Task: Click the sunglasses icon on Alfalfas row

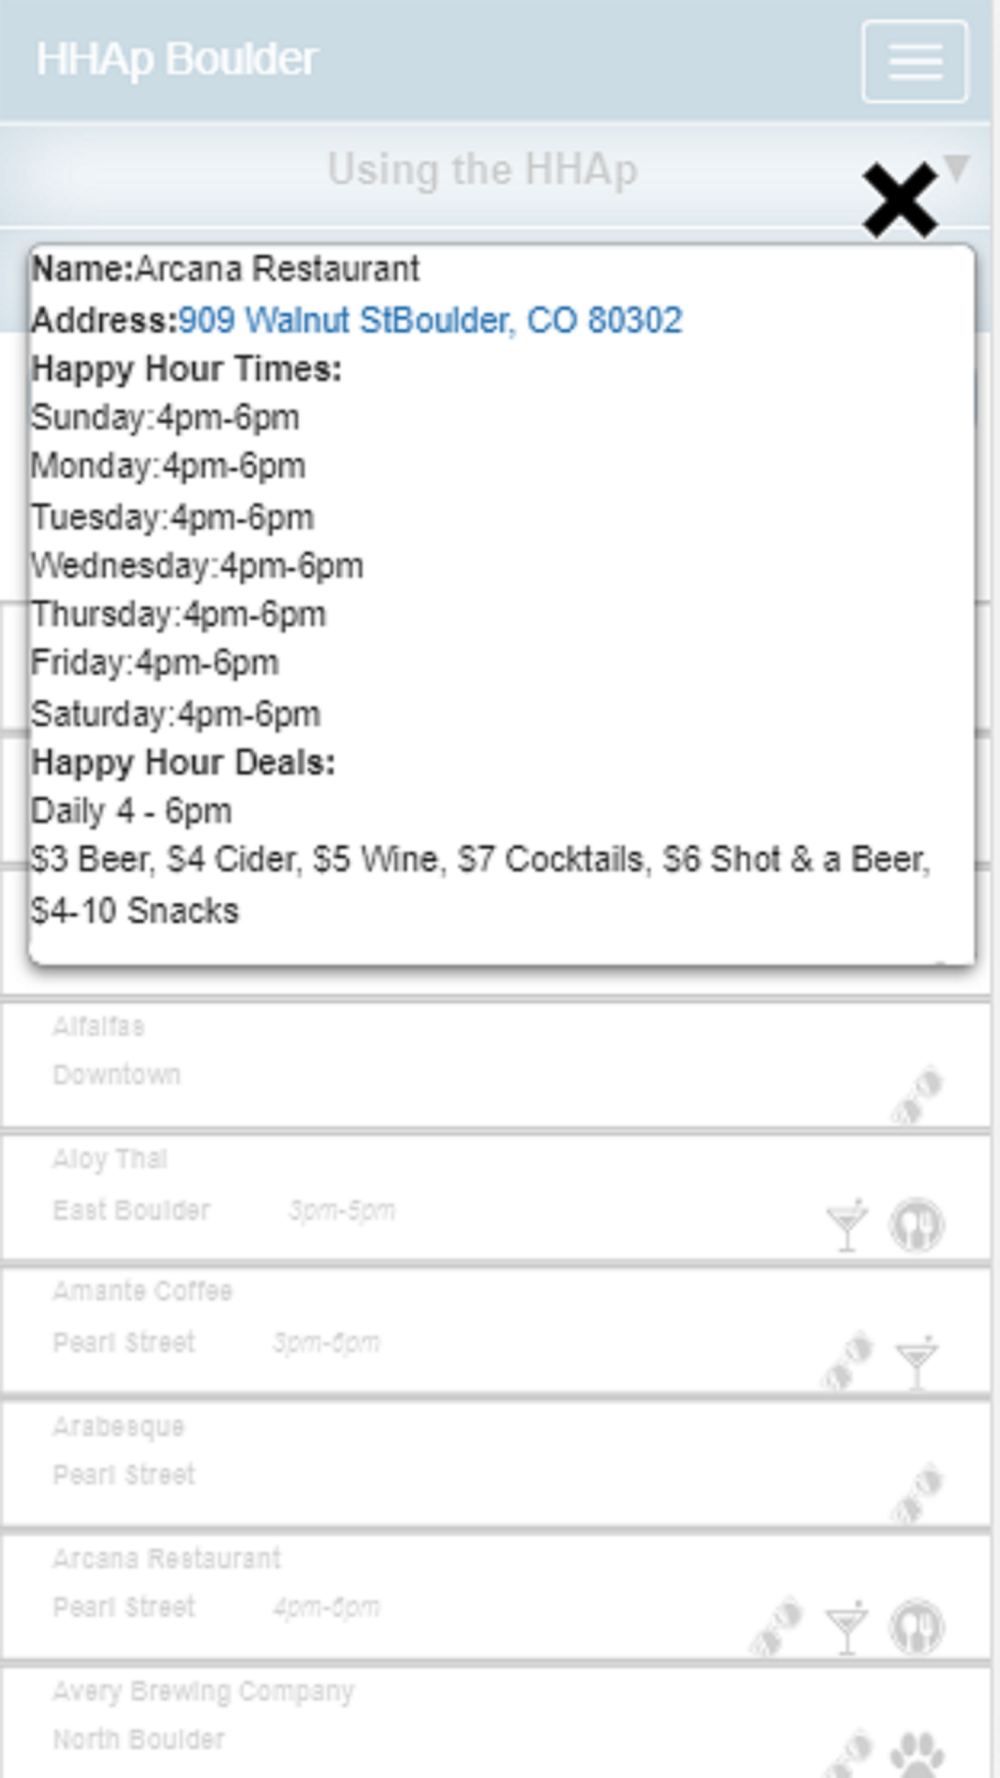Action: [917, 1095]
